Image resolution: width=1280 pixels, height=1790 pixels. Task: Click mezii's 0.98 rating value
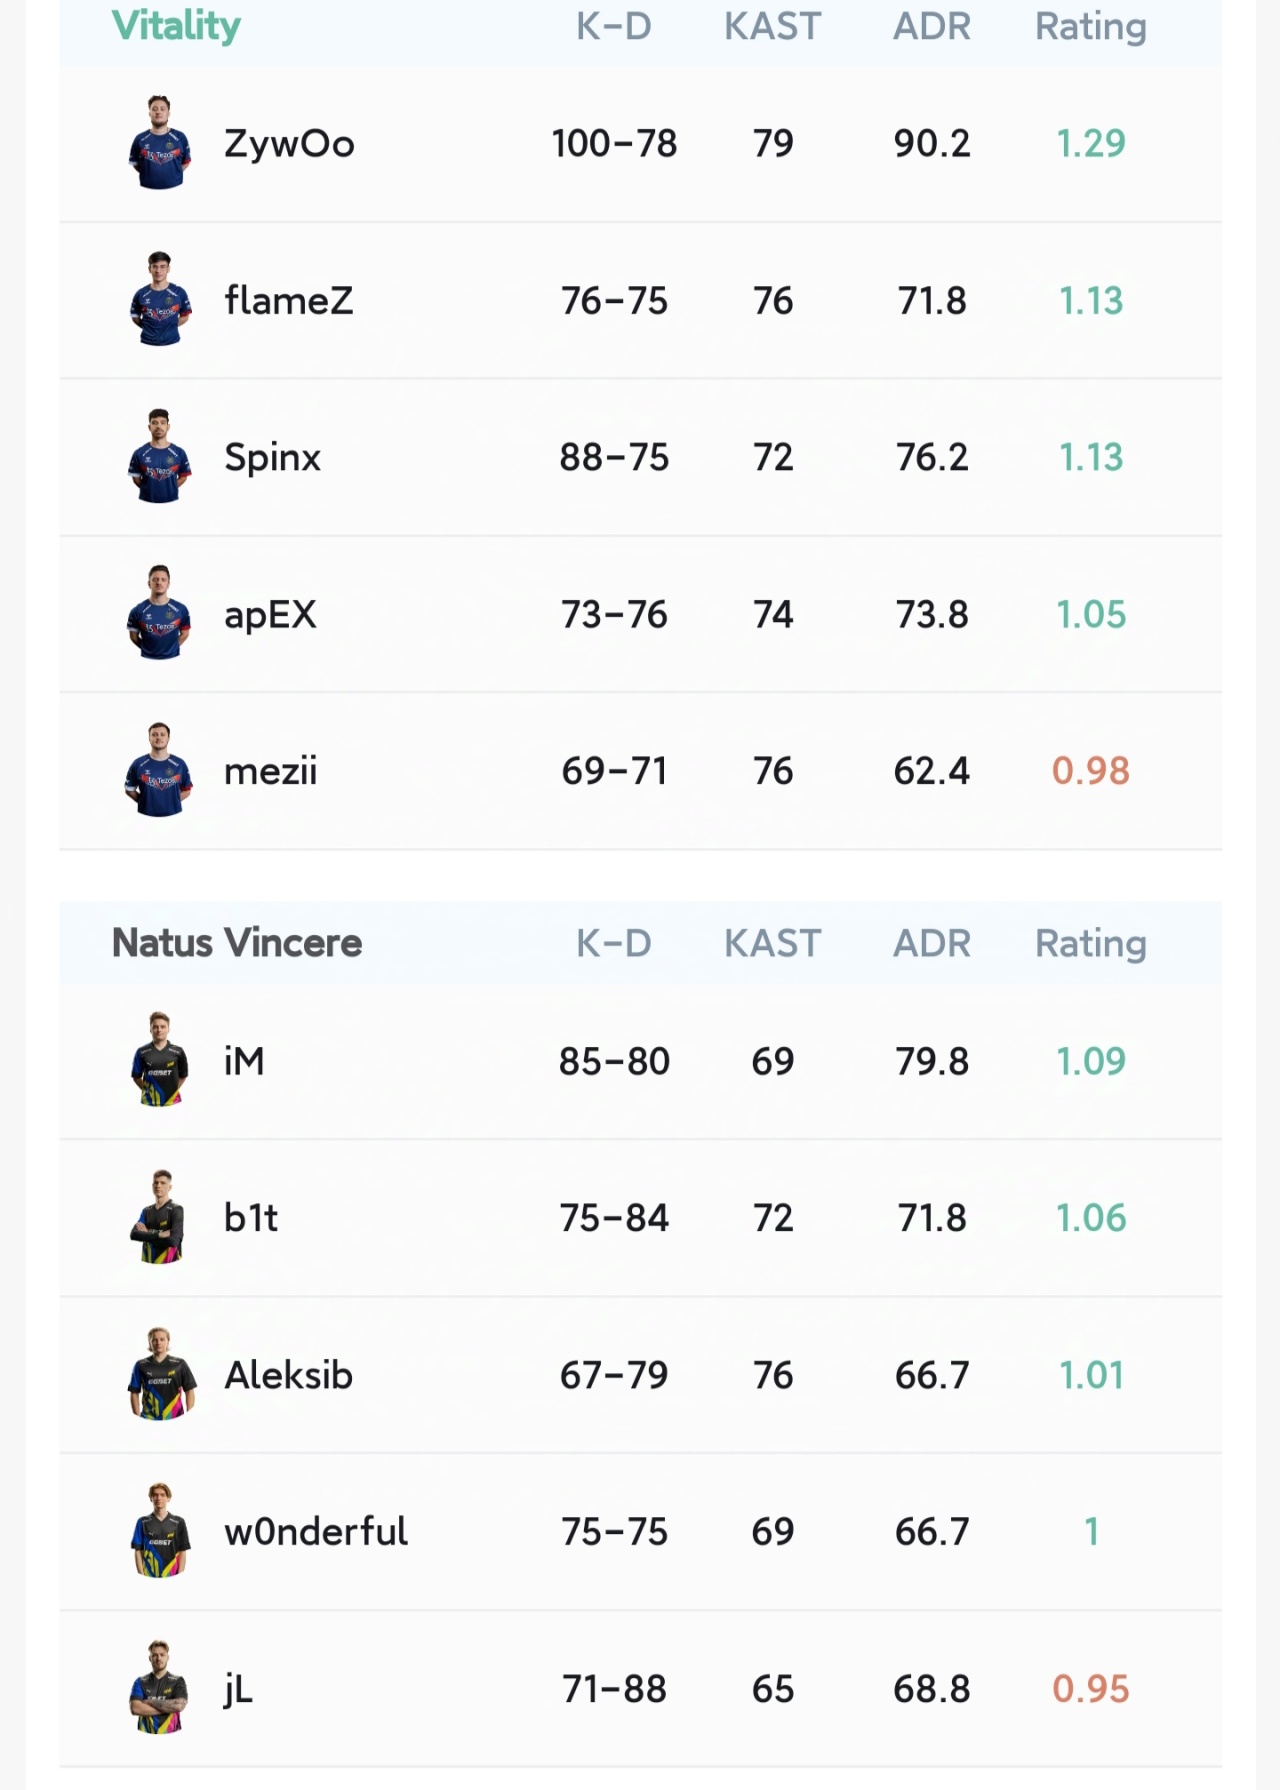pyautogui.click(x=1090, y=771)
